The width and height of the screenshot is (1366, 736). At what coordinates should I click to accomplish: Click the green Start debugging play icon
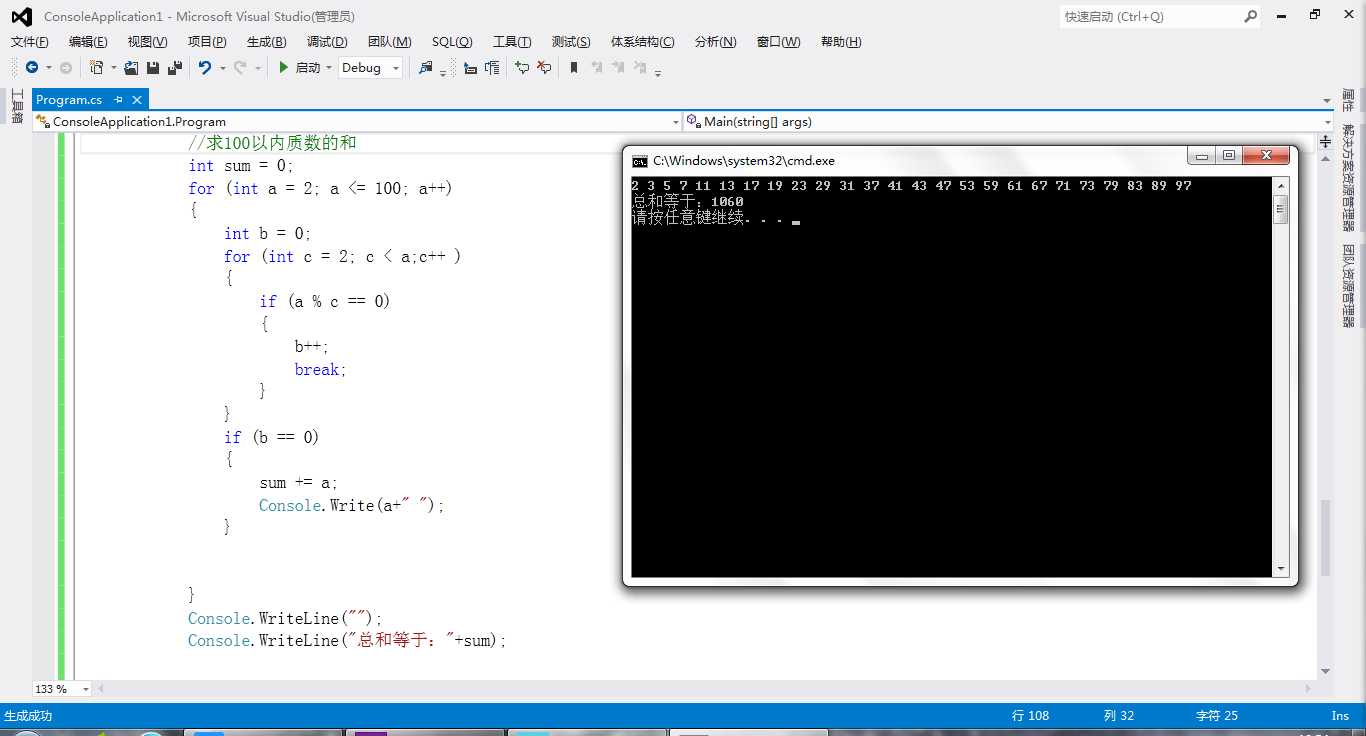tap(284, 67)
